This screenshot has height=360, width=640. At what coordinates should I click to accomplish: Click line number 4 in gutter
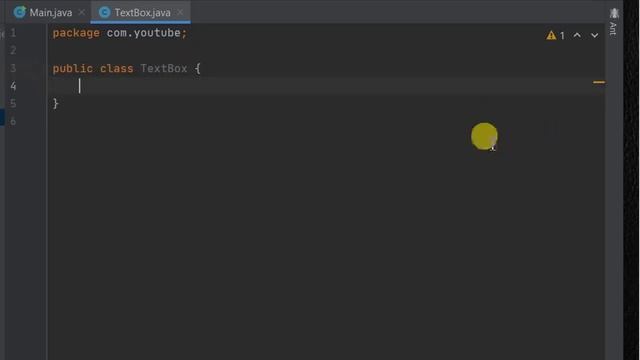13,86
